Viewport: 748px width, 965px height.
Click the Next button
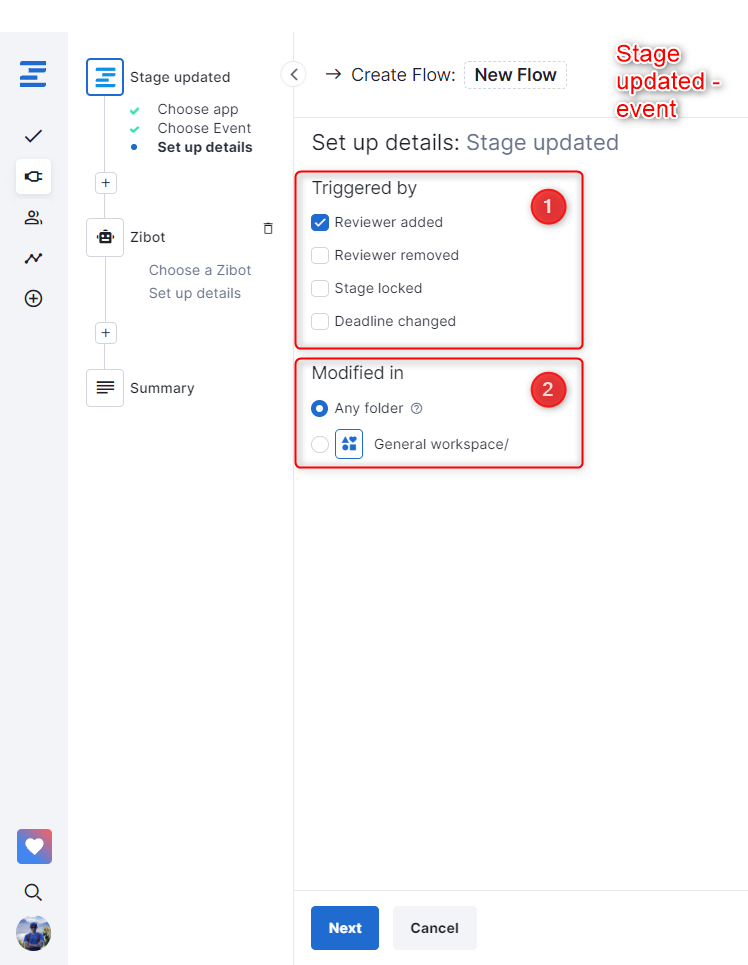click(x=344, y=928)
